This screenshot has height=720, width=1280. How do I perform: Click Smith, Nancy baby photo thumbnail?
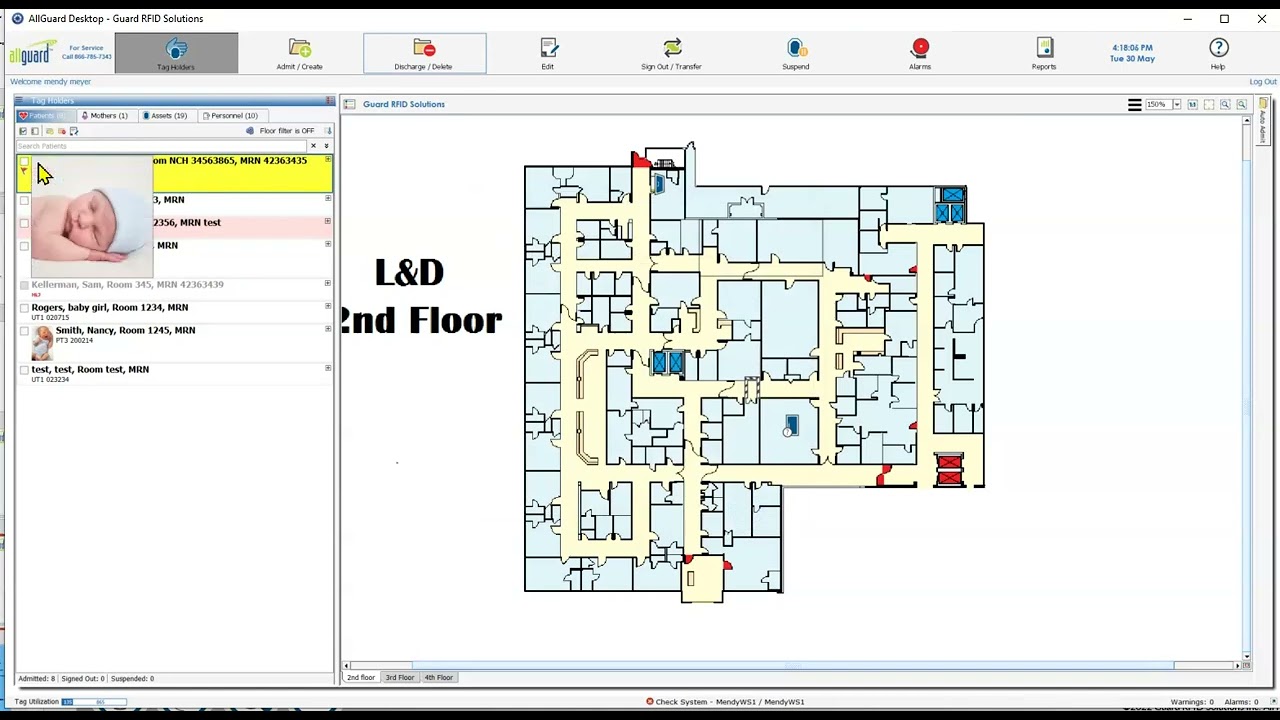(x=42, y=343)
